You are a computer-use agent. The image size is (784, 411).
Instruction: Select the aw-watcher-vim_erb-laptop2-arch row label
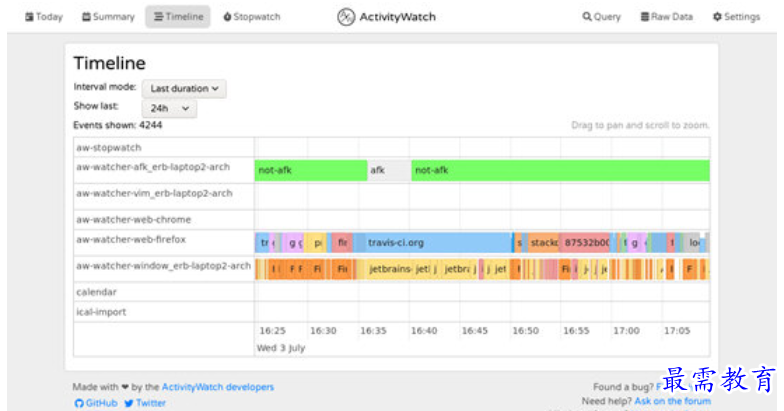[x=154, y=193]
